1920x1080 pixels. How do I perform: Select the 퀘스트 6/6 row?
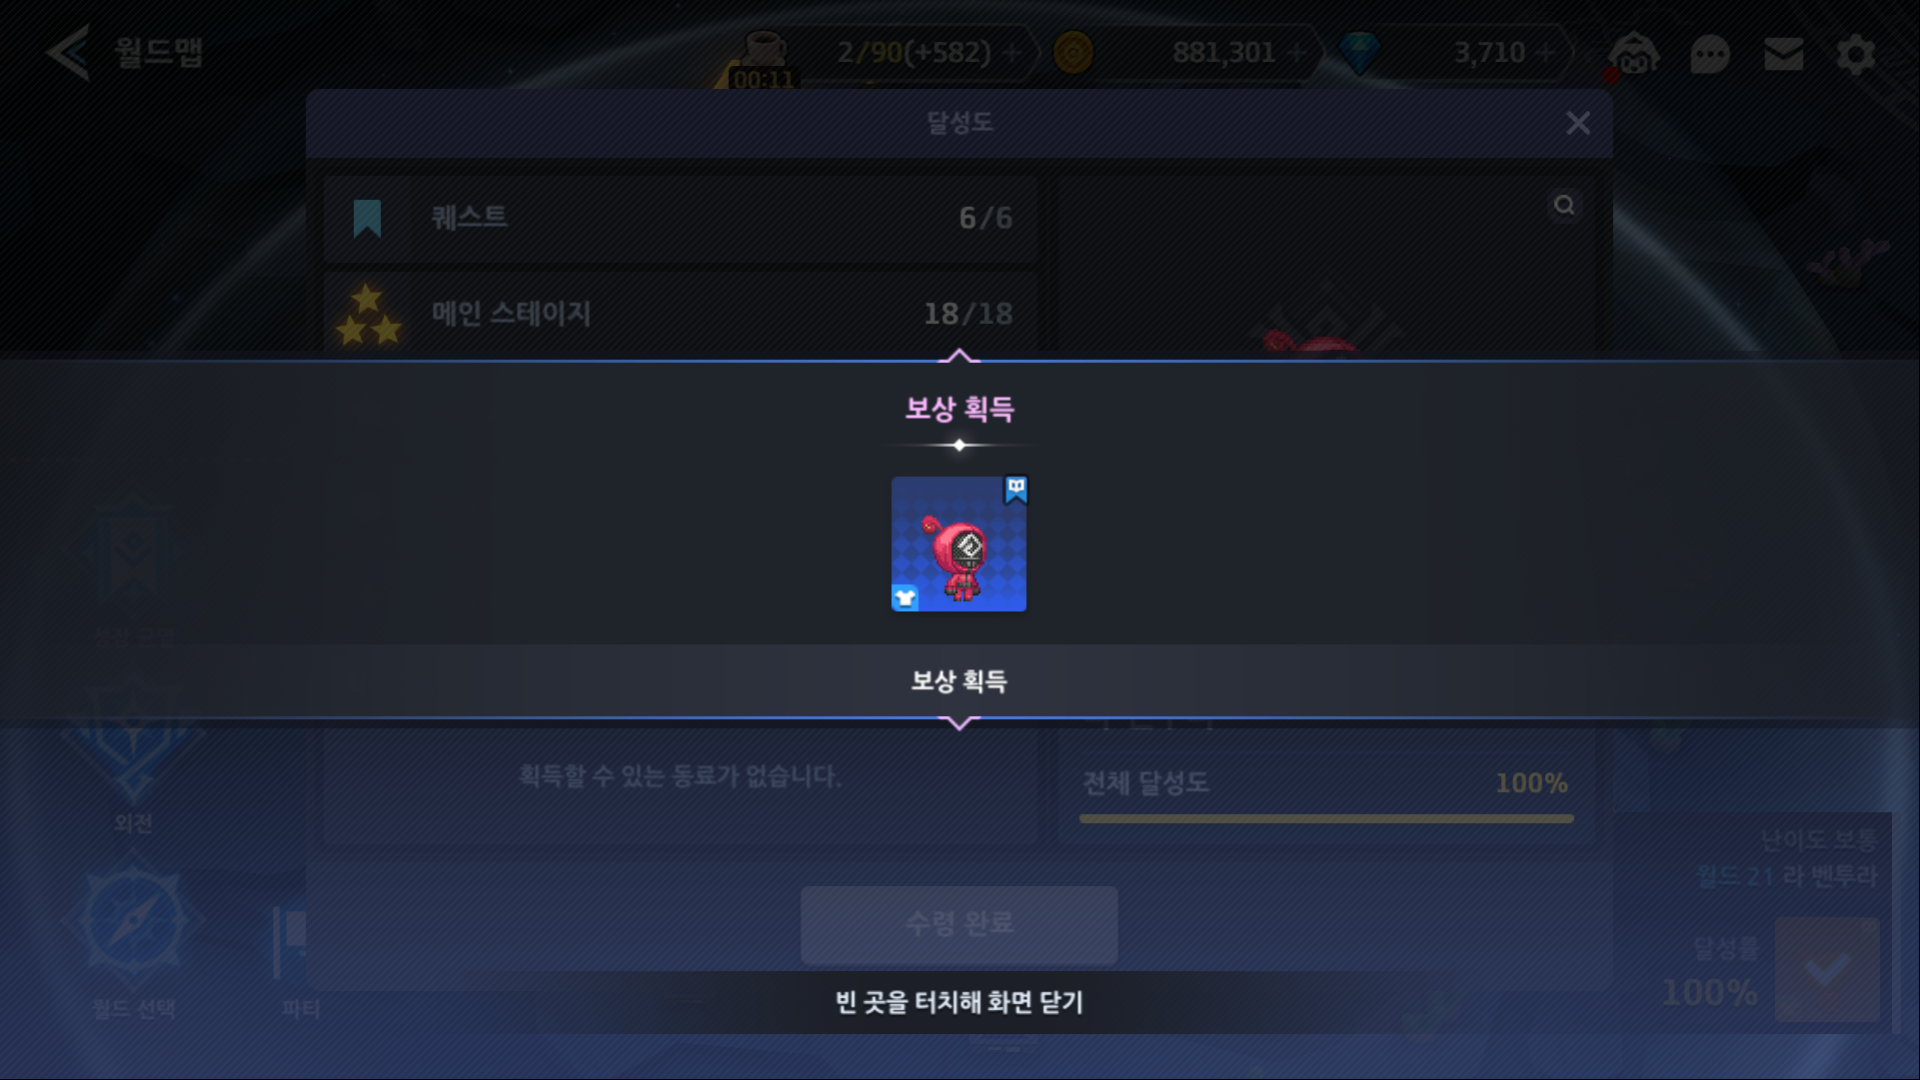[681, 218]
